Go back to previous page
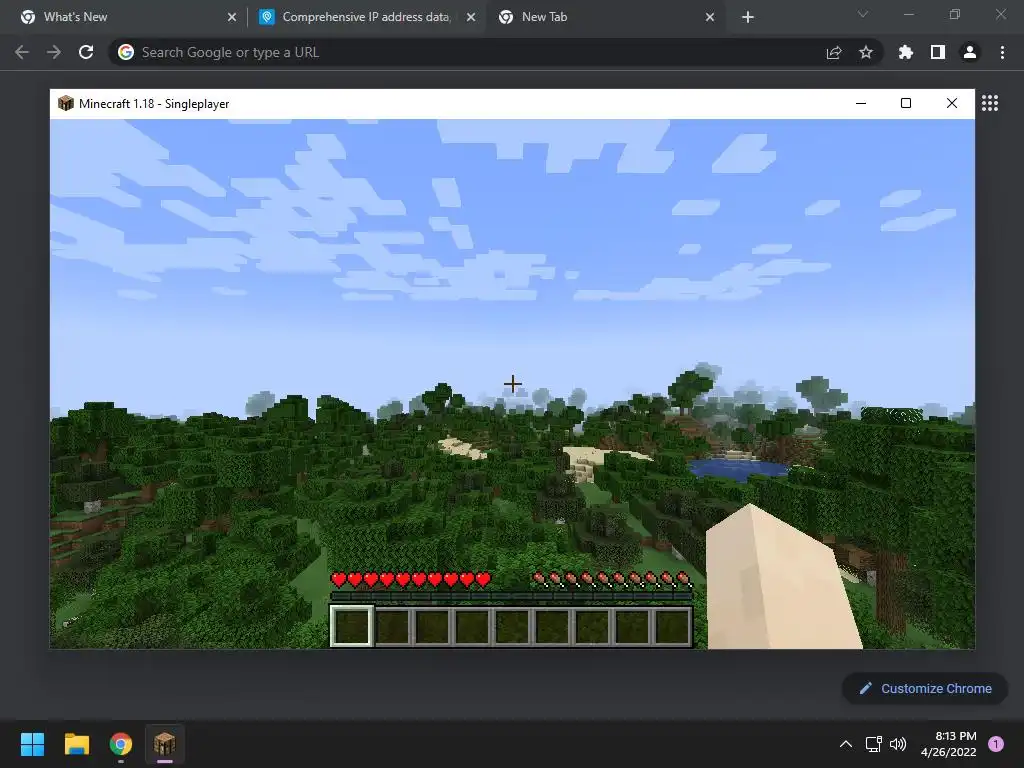This screenshot has width=1024, height=768. coord(22,52)
